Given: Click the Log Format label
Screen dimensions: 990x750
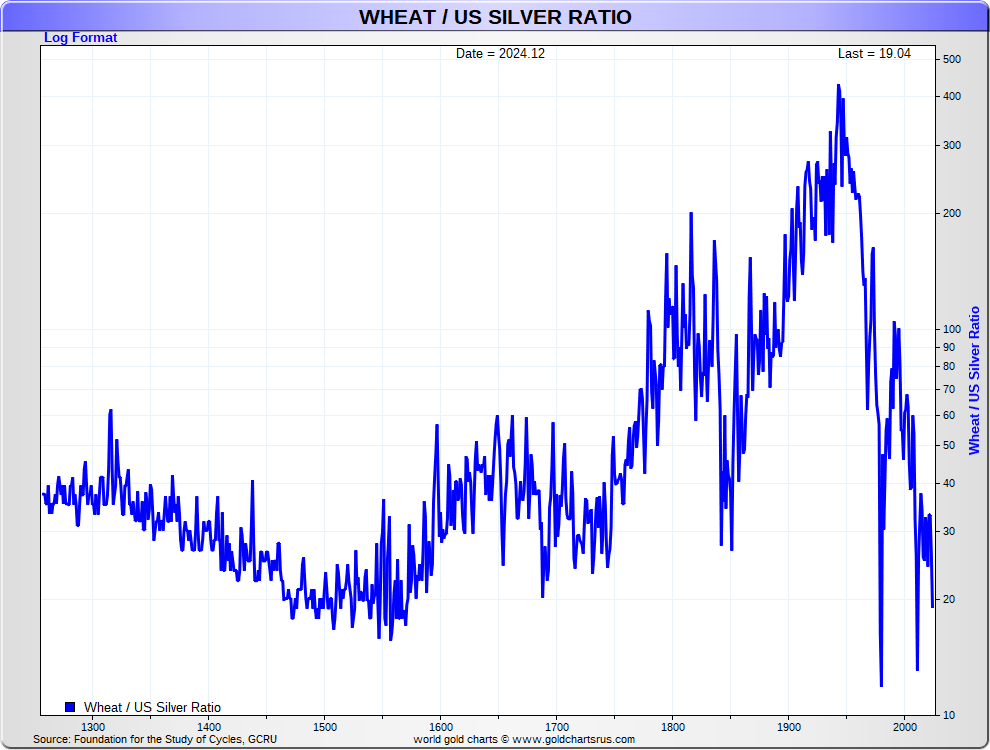Looking at the screenshot, I should click(x=81, y=38).
